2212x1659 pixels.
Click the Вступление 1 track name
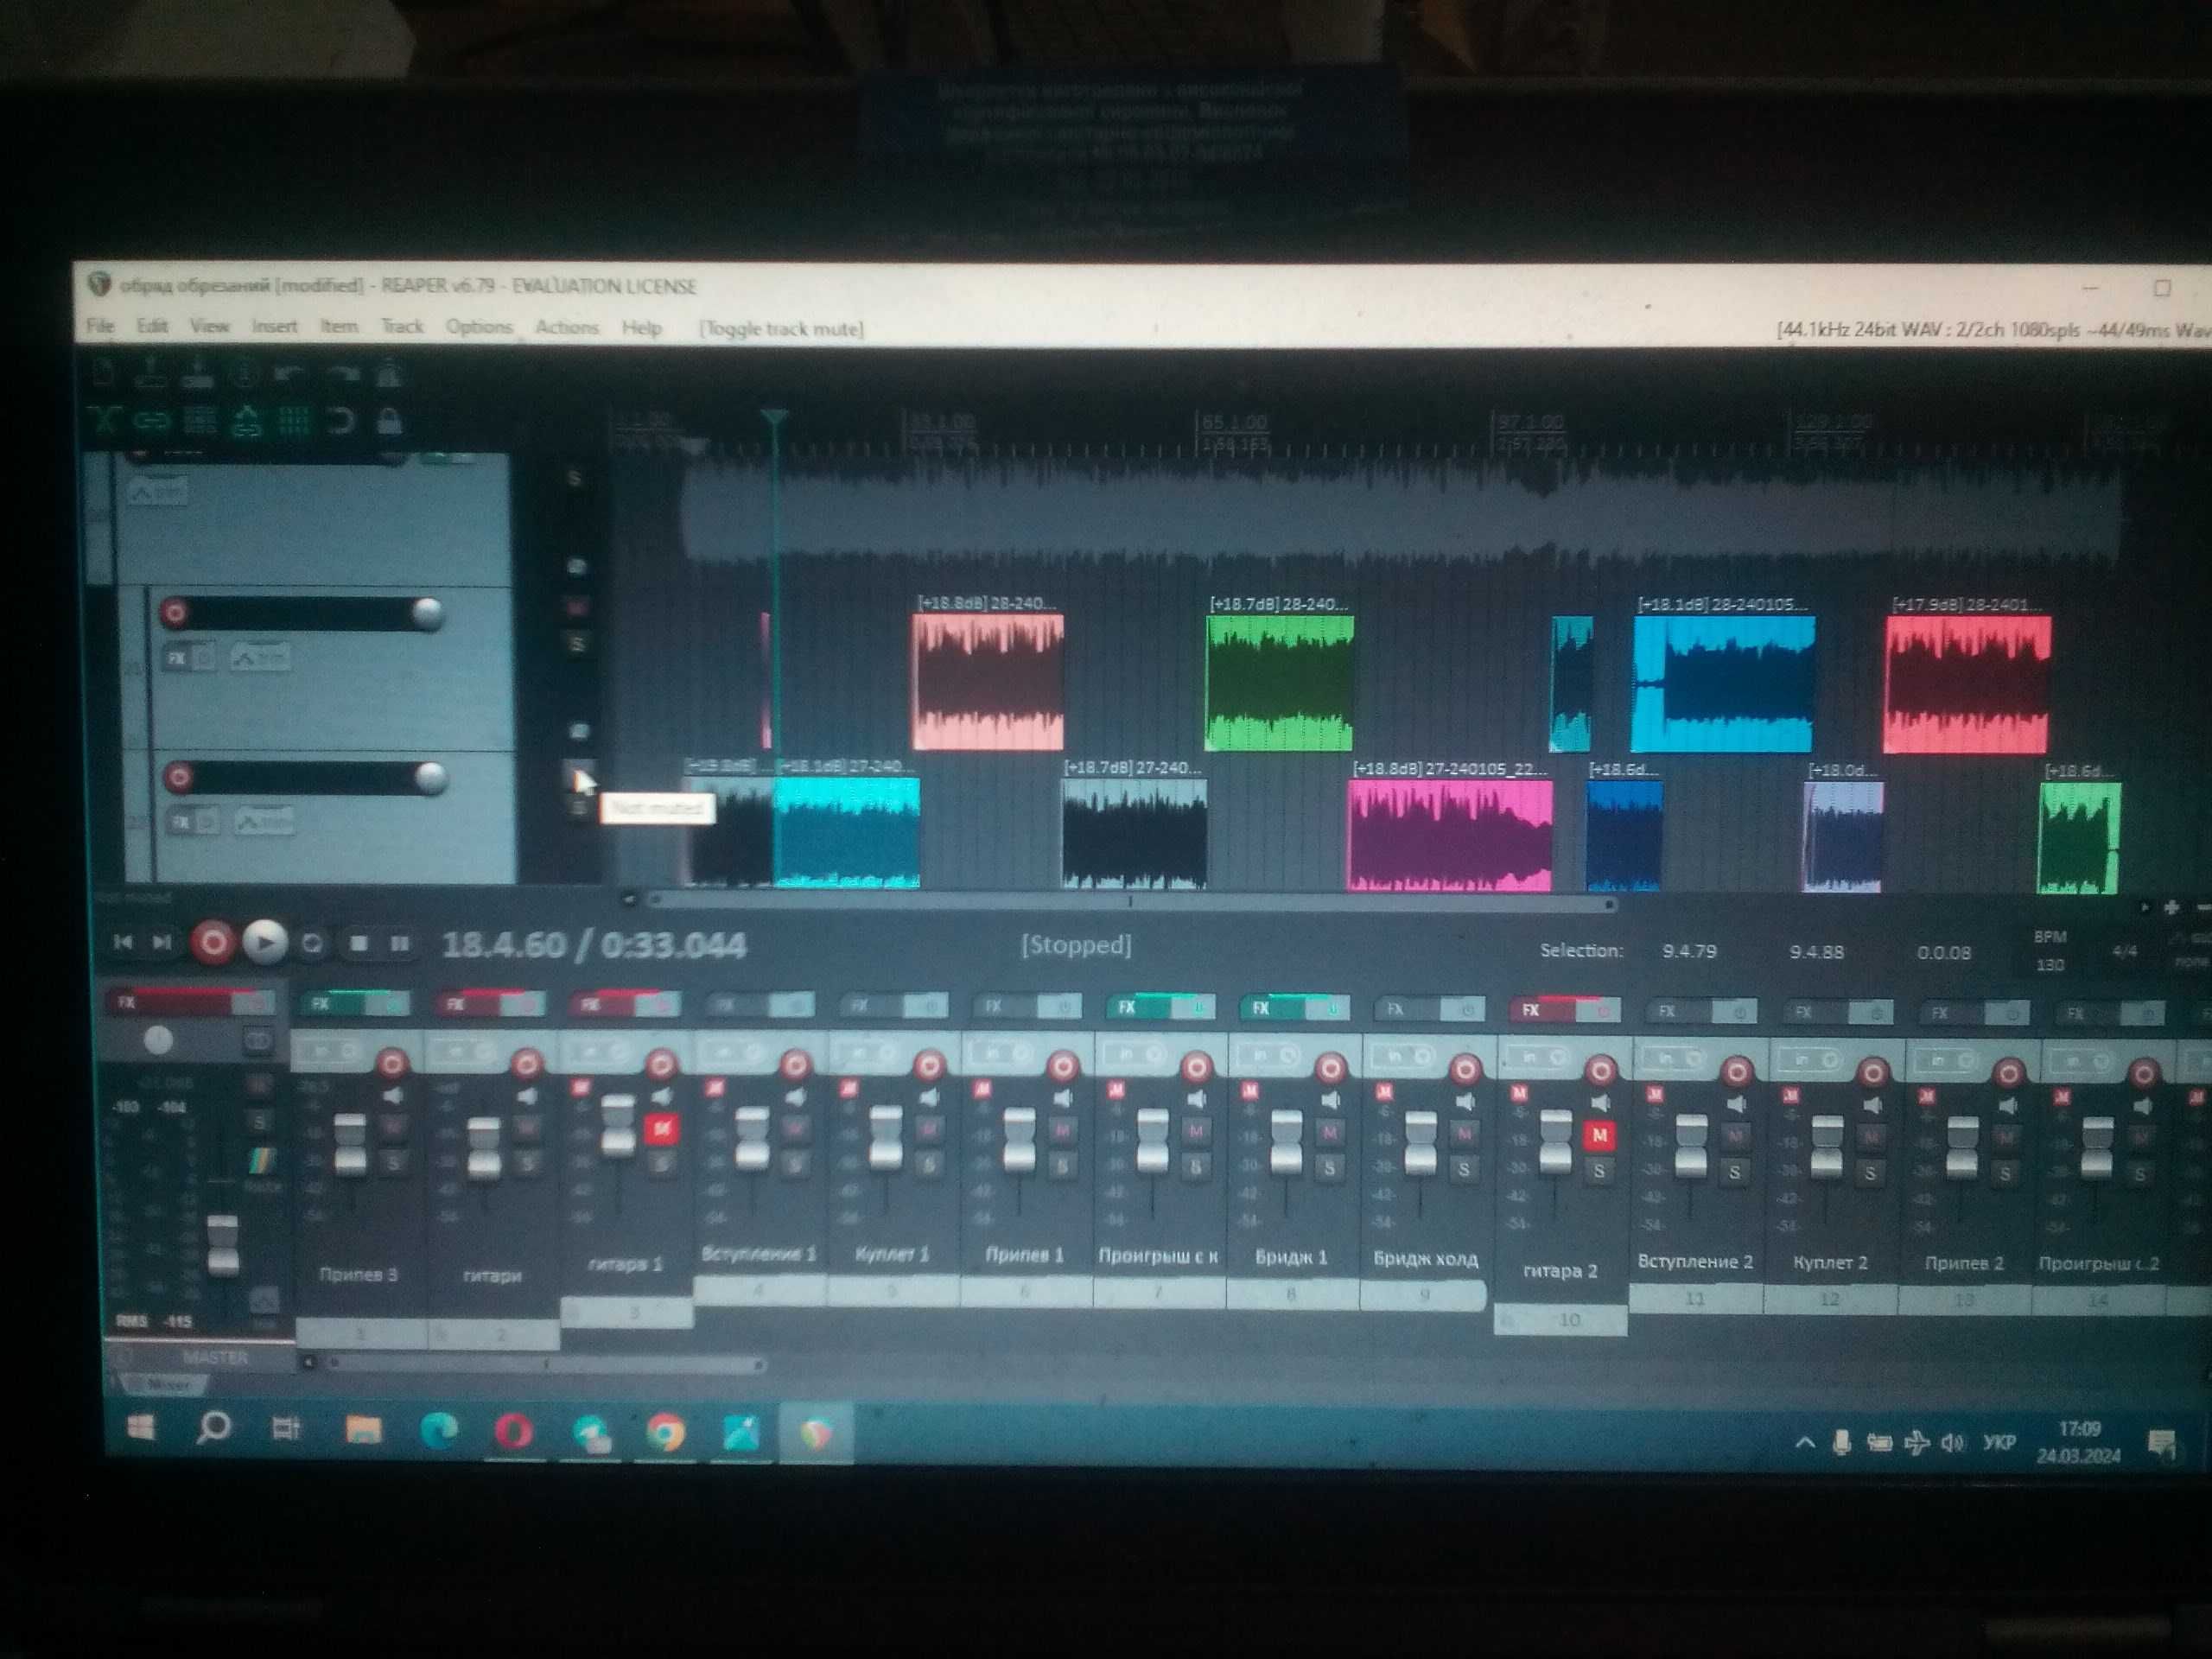pyautogui.click(x=758, y=1253)
